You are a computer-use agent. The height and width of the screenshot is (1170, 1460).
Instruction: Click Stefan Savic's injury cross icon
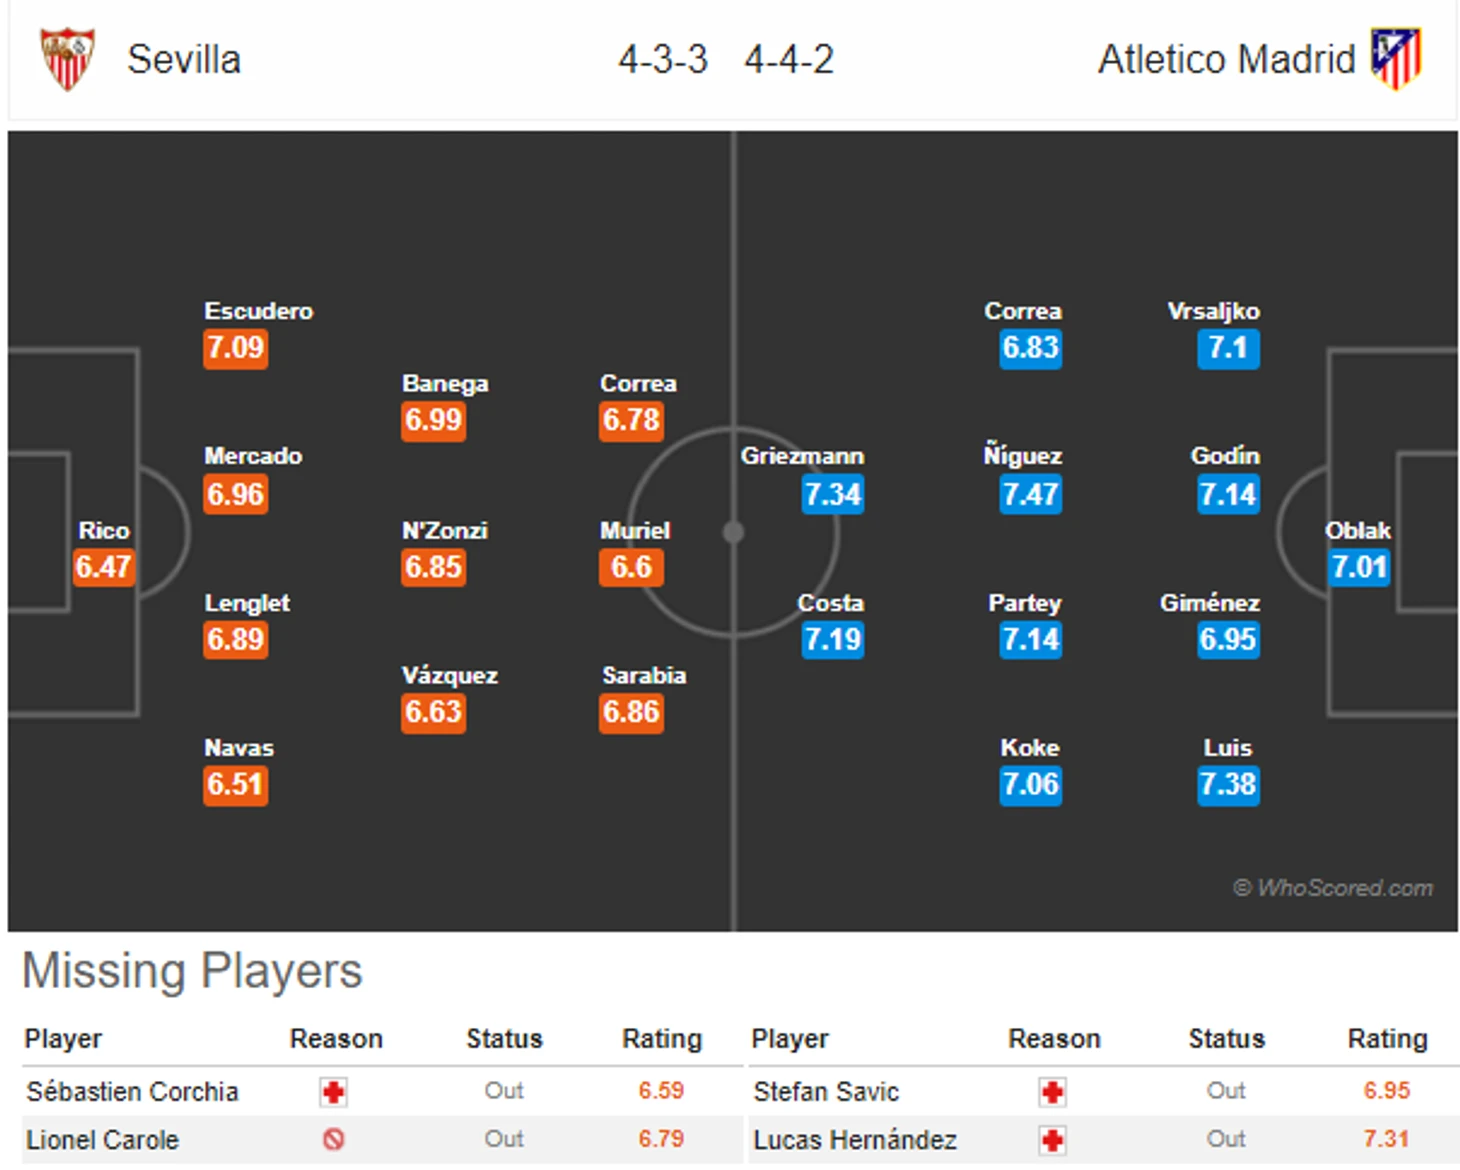coord(1052,1092)
